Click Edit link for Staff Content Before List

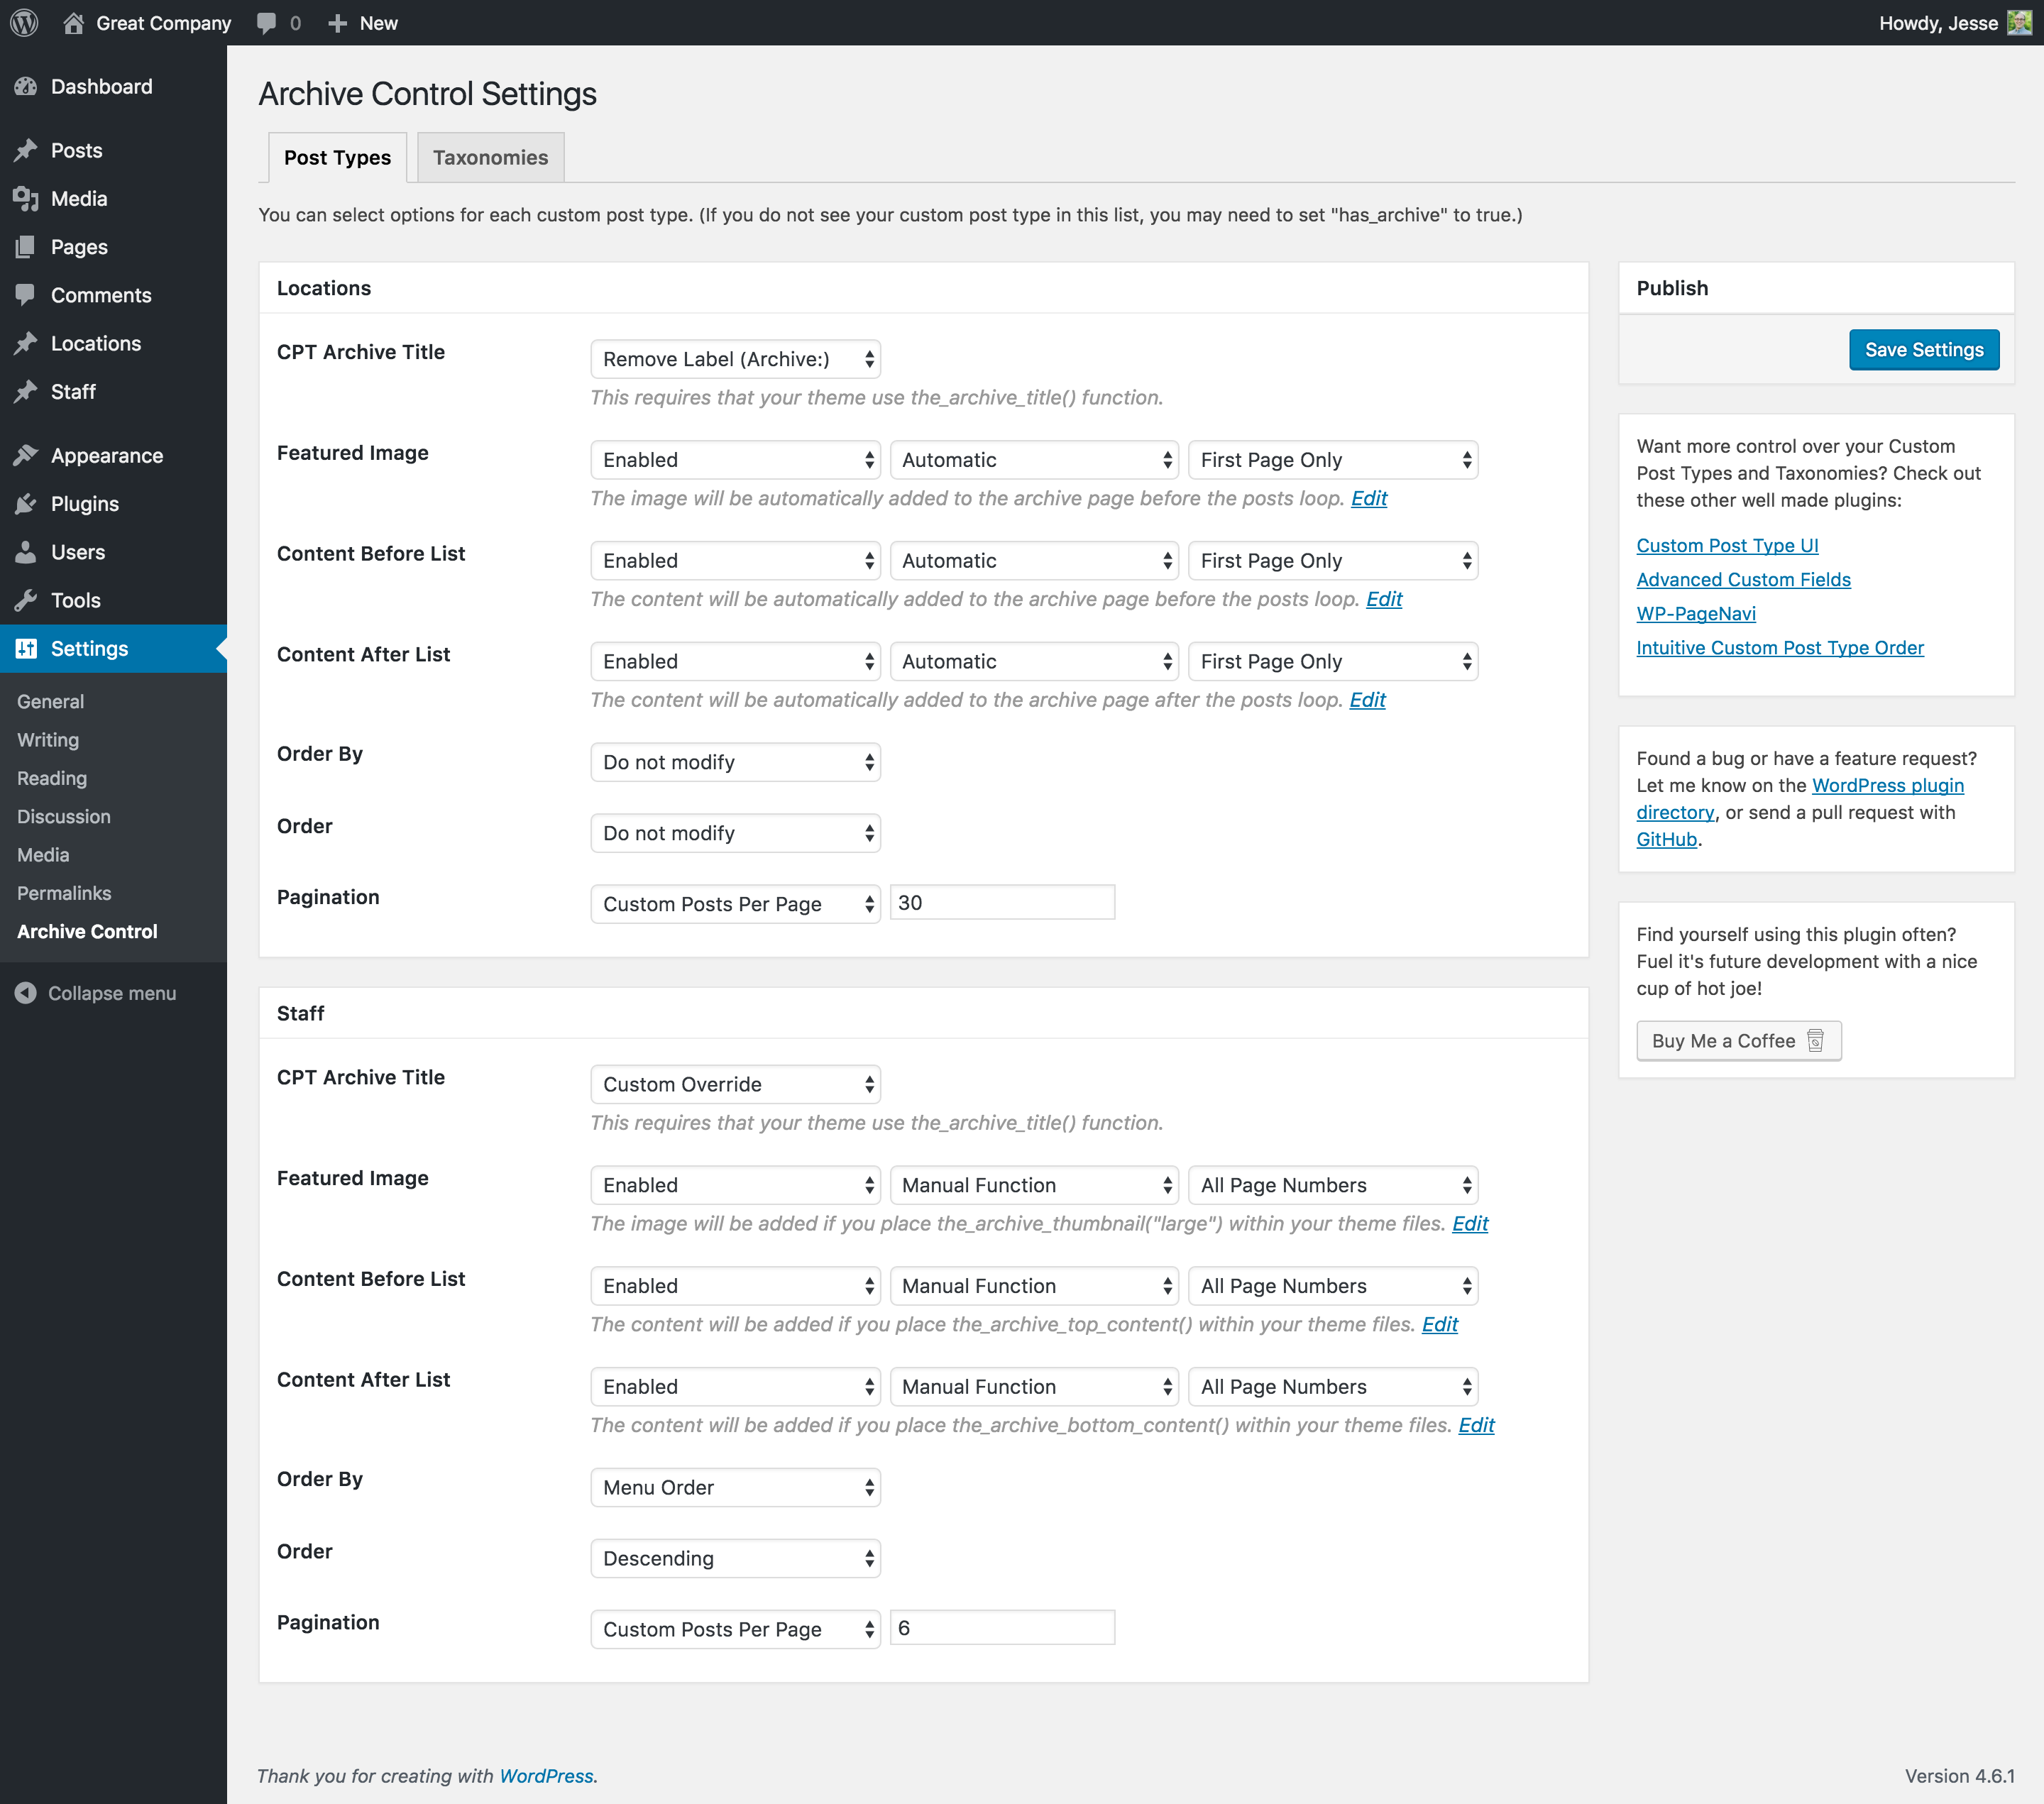click(x=1440, y=1325)
